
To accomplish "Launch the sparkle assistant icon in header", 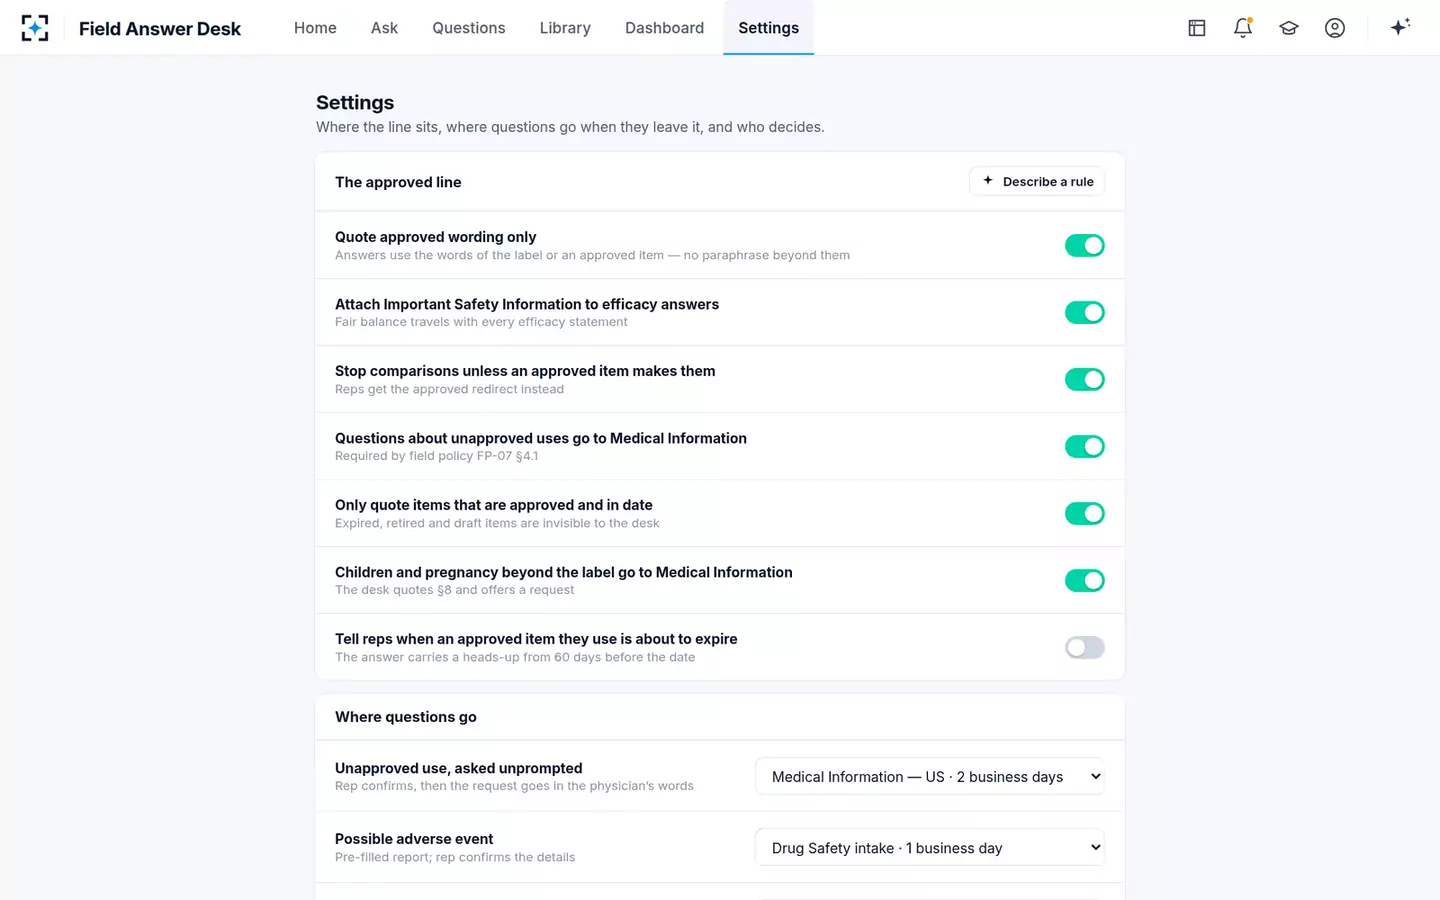I will tap(1400, 27).
